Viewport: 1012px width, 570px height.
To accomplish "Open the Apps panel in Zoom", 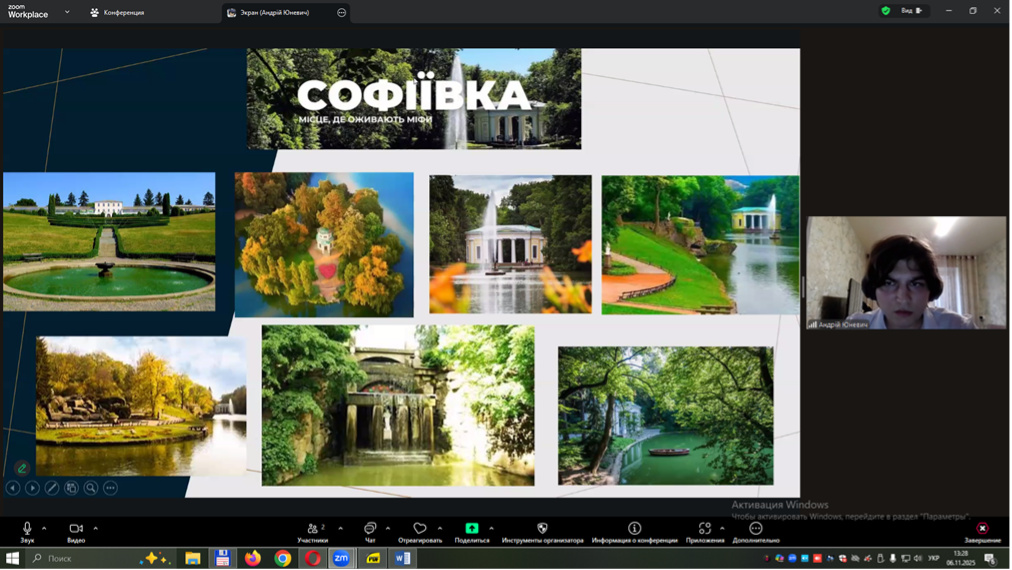I will 705,531.
